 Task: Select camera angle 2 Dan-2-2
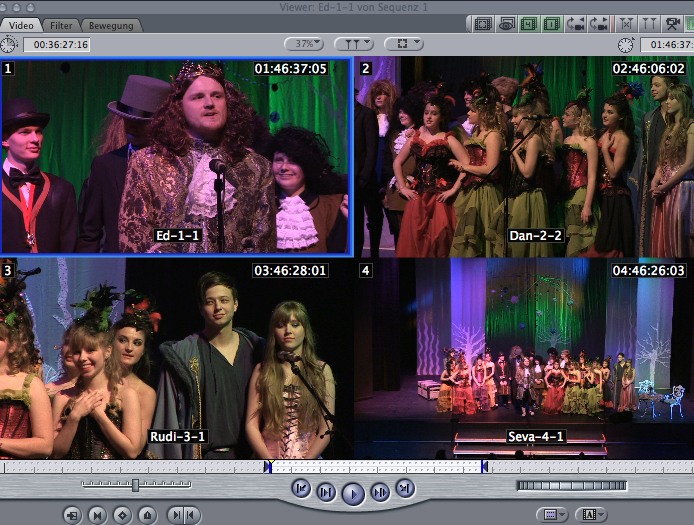click(524, 156)
